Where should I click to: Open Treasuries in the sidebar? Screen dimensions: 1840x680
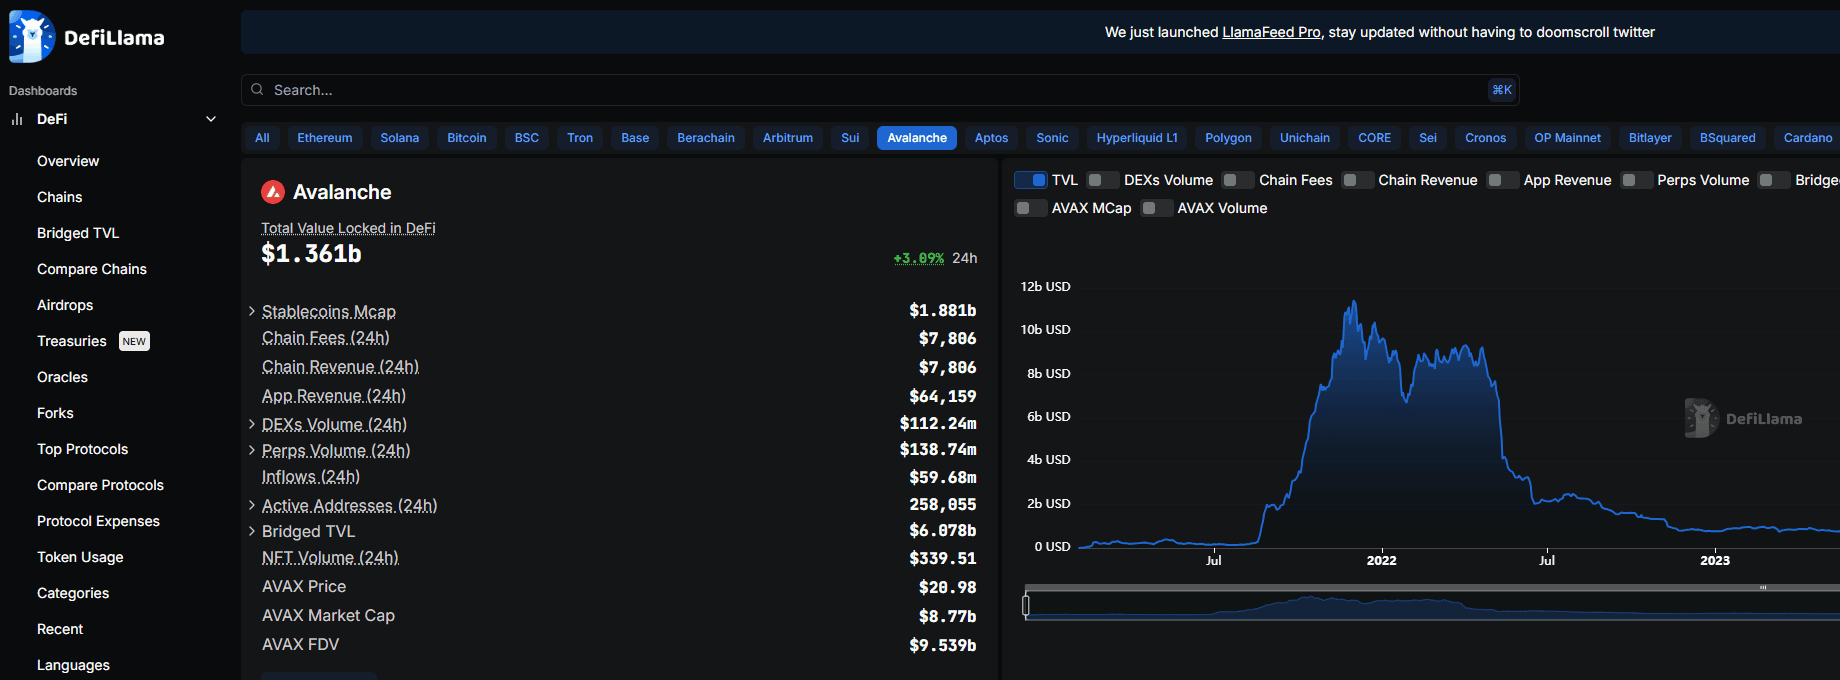pos(72,341)
